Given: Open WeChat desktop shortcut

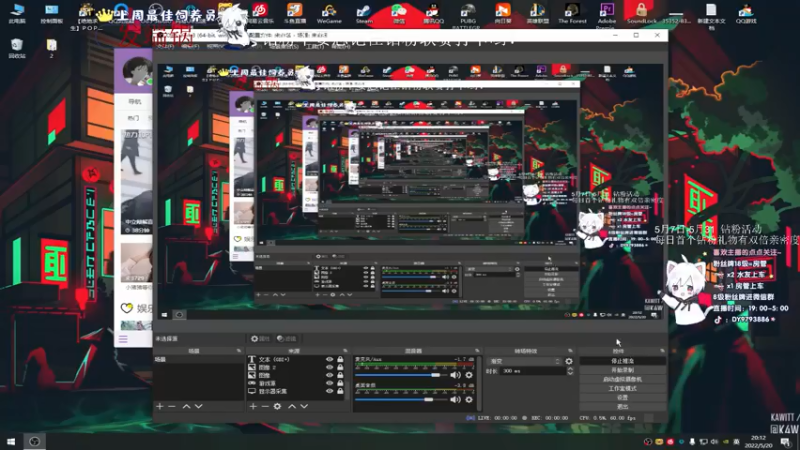Looking at the screenshot, I should tap(398, 13).
